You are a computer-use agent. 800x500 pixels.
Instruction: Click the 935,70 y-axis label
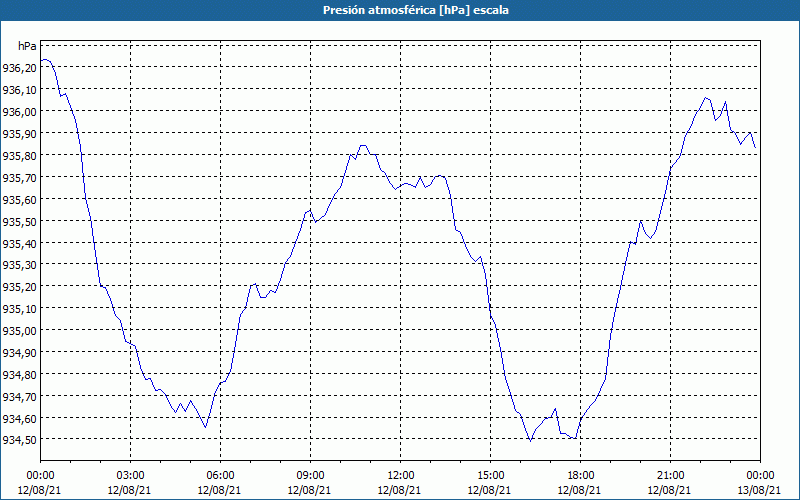(x=19, y=177)
